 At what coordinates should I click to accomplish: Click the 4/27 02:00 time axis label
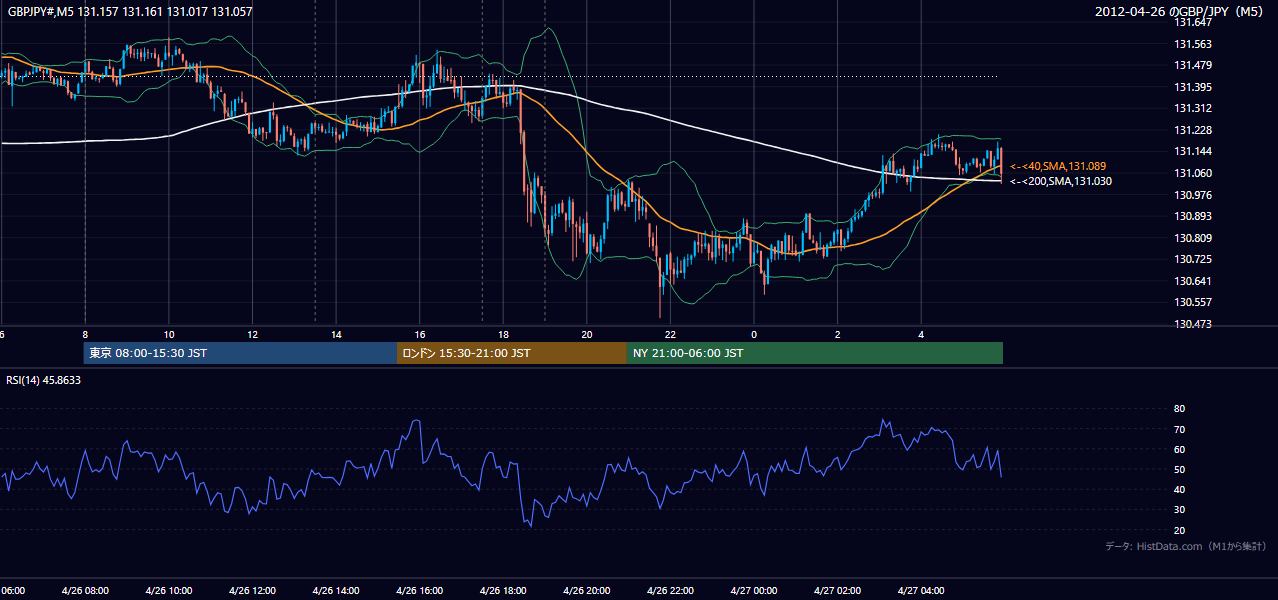837,590
